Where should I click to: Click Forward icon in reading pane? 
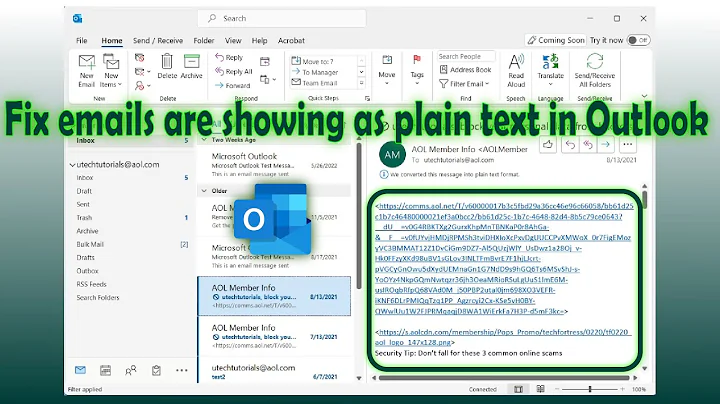(606, 145)
